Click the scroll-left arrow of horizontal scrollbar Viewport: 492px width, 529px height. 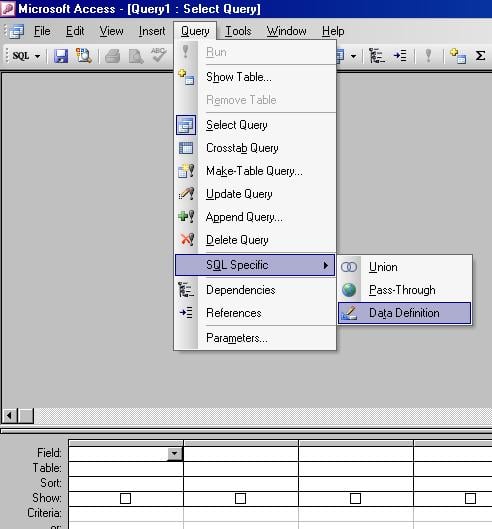10,415
